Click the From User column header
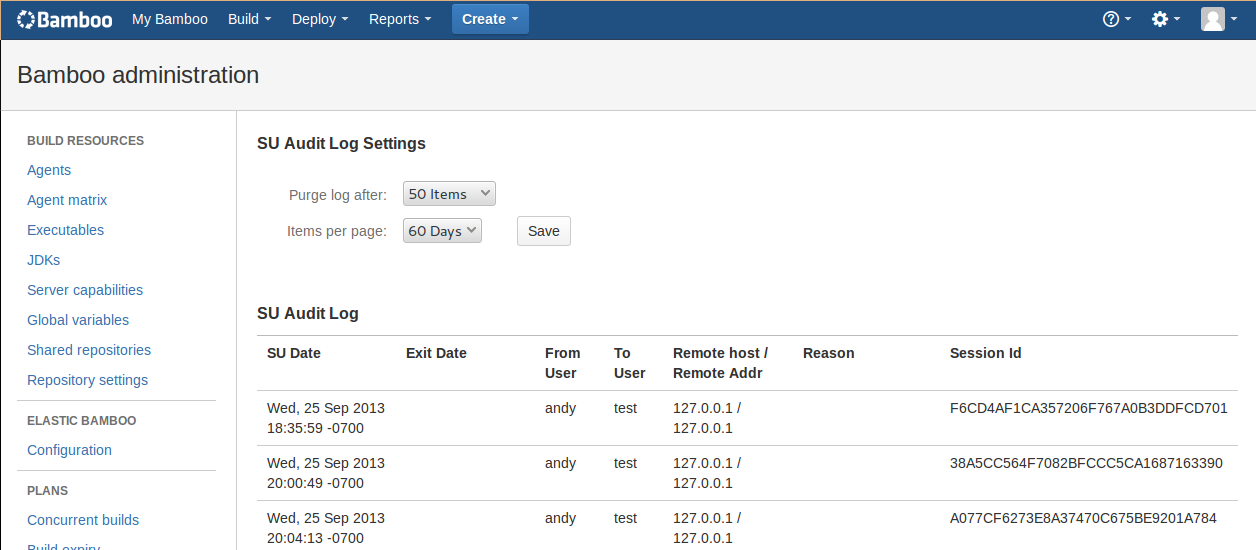1256x550 pixels. [562, 363]
